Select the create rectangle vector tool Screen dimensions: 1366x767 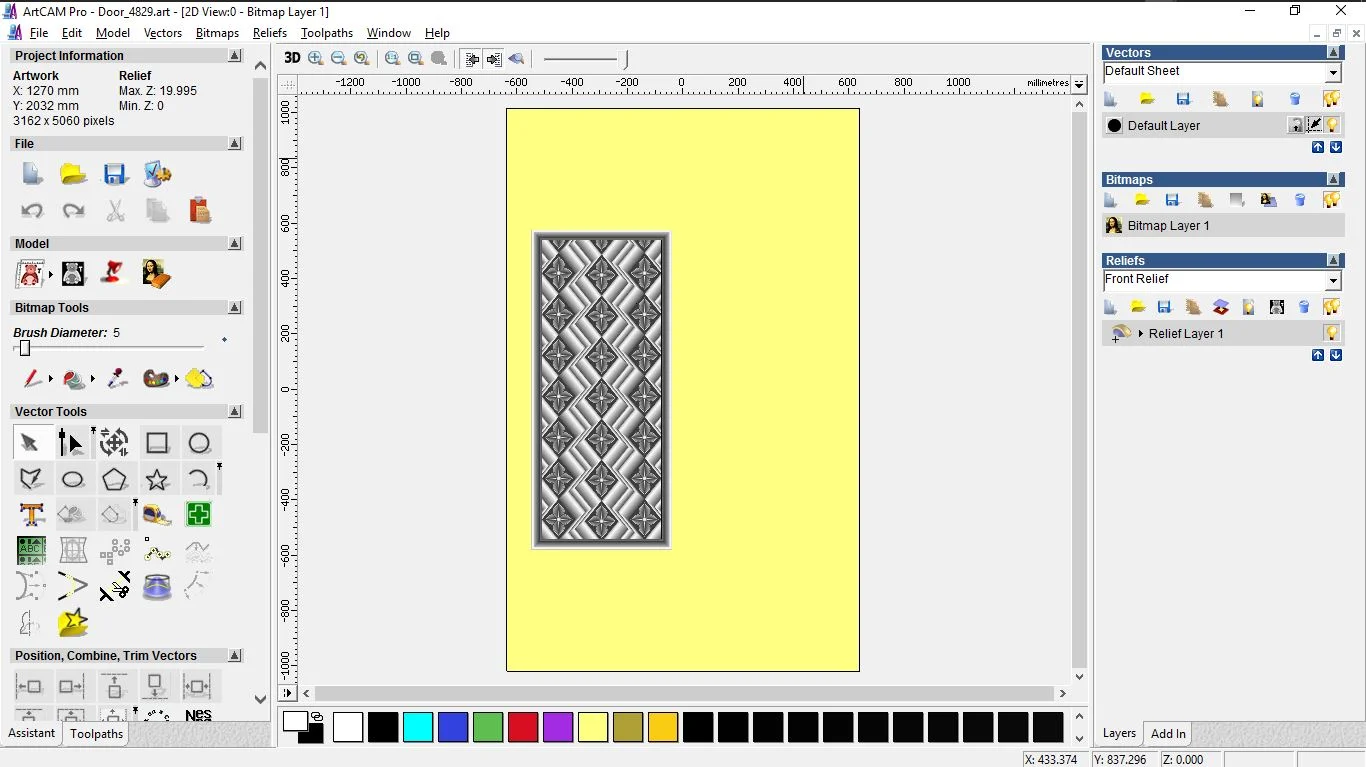pos(157,443)
